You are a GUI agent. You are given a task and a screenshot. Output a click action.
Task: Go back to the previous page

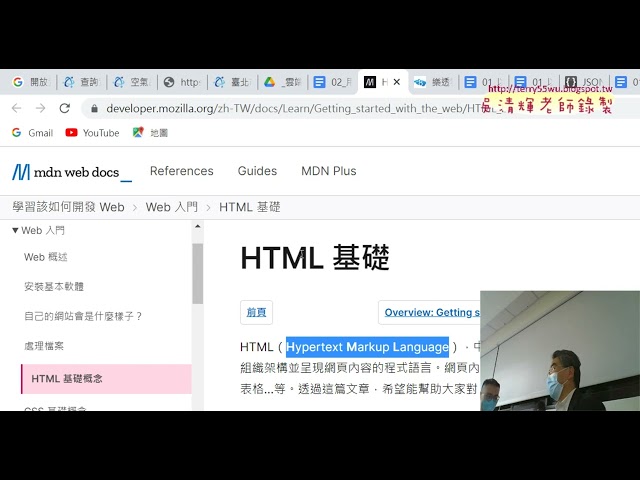[x=17, y=108]
